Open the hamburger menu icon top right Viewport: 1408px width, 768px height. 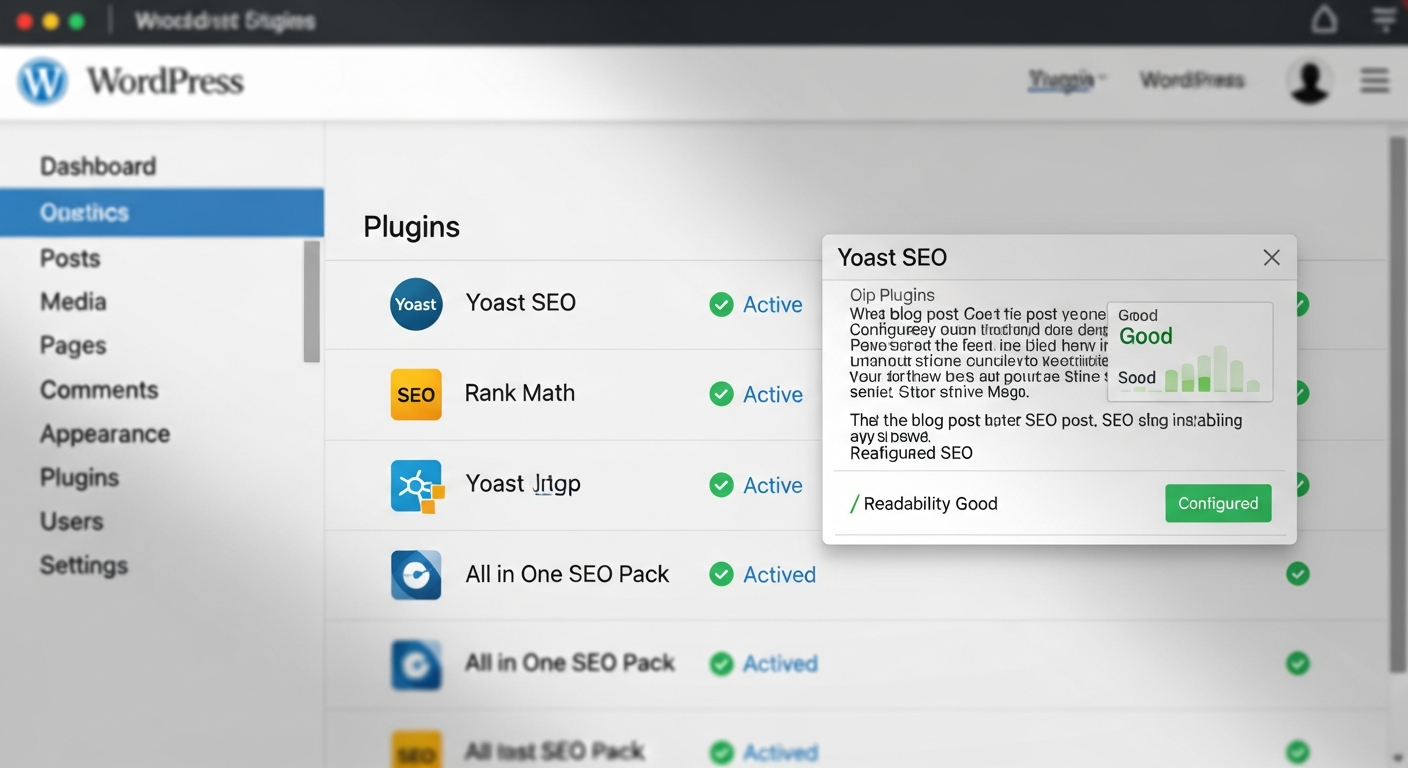(1375, 80)
